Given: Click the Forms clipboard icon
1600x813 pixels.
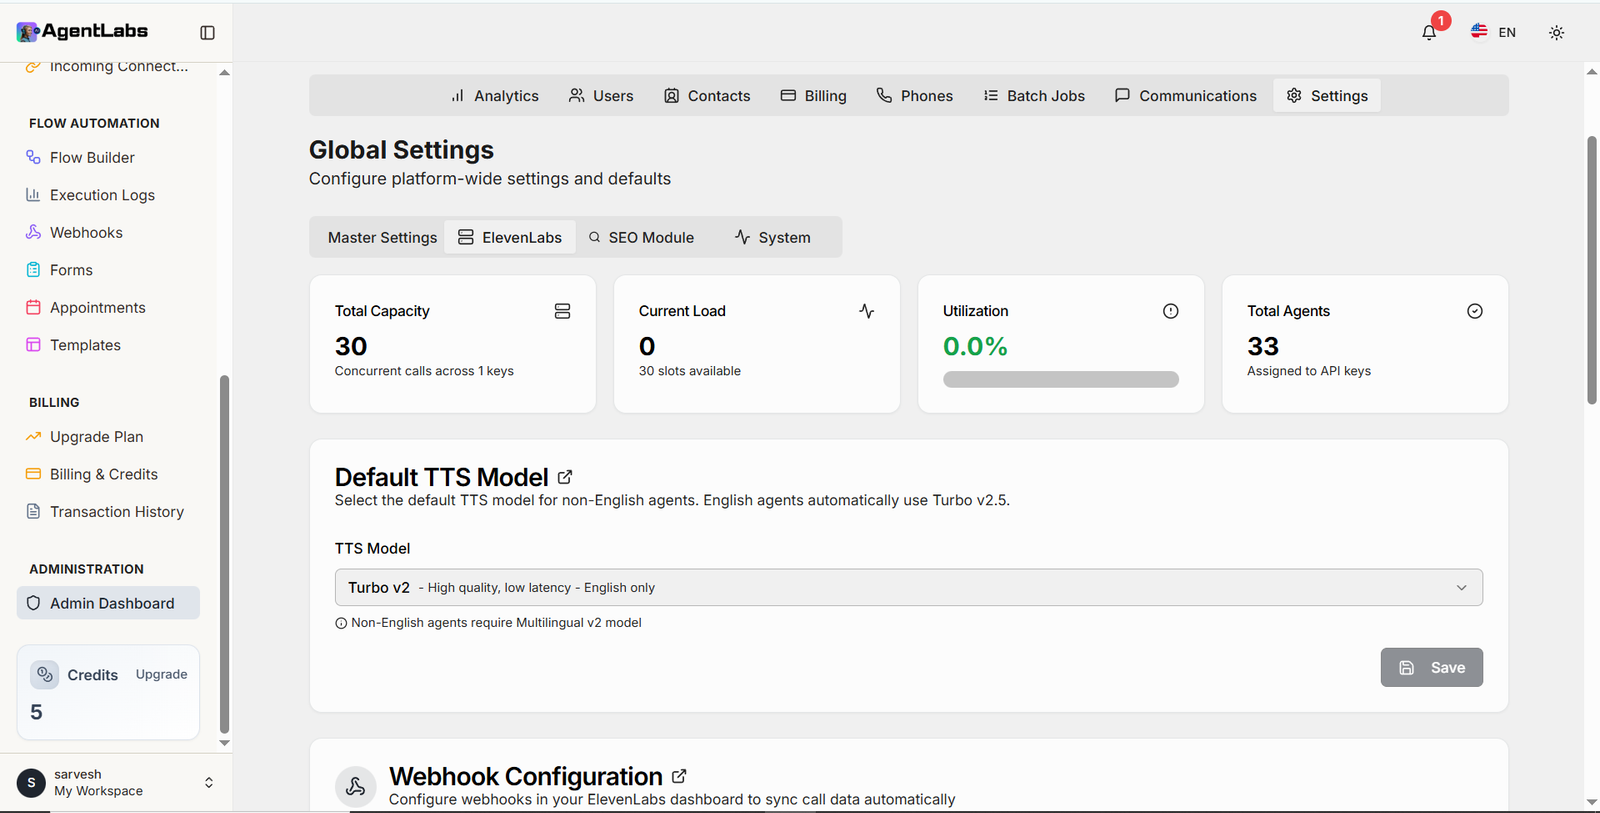Looking at the screenshot, I should pyautogui.click(x=33, y=270).
